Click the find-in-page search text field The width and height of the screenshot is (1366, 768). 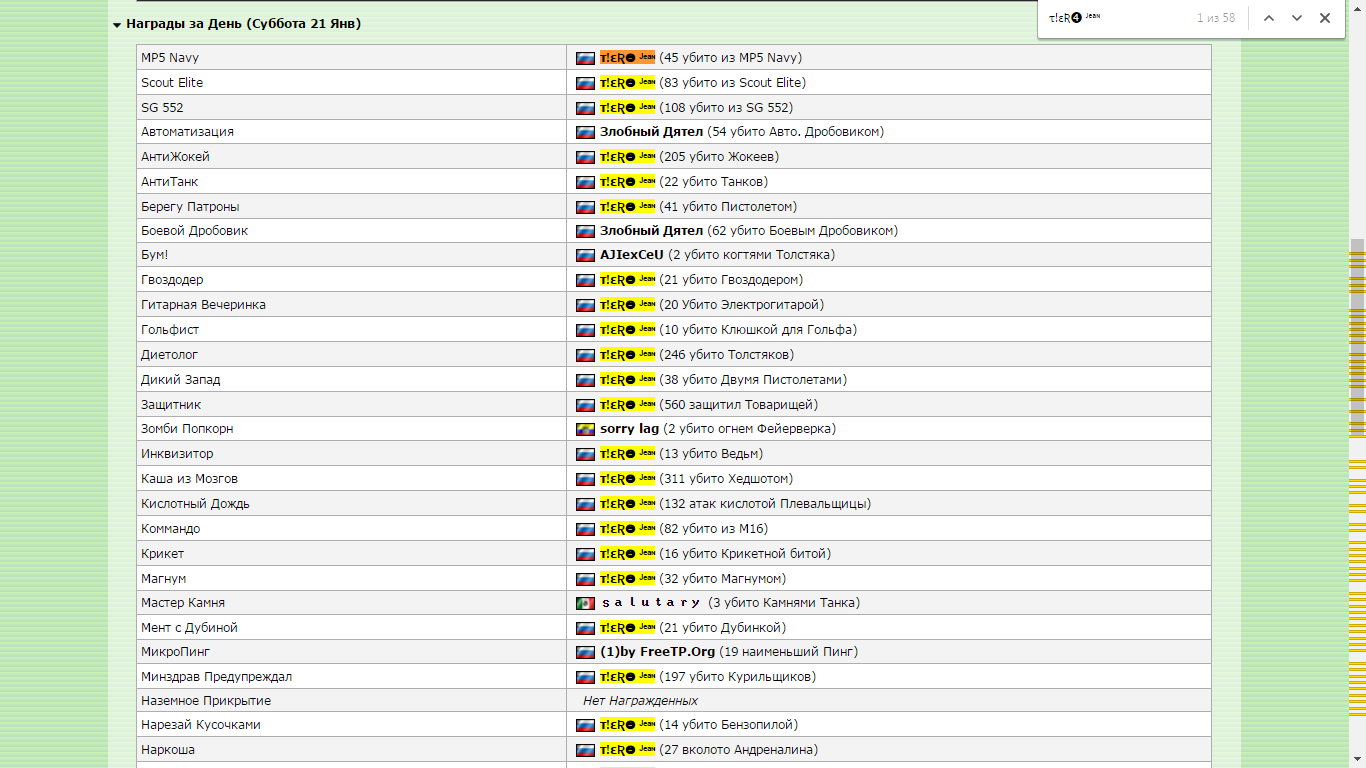point(1115,18)
